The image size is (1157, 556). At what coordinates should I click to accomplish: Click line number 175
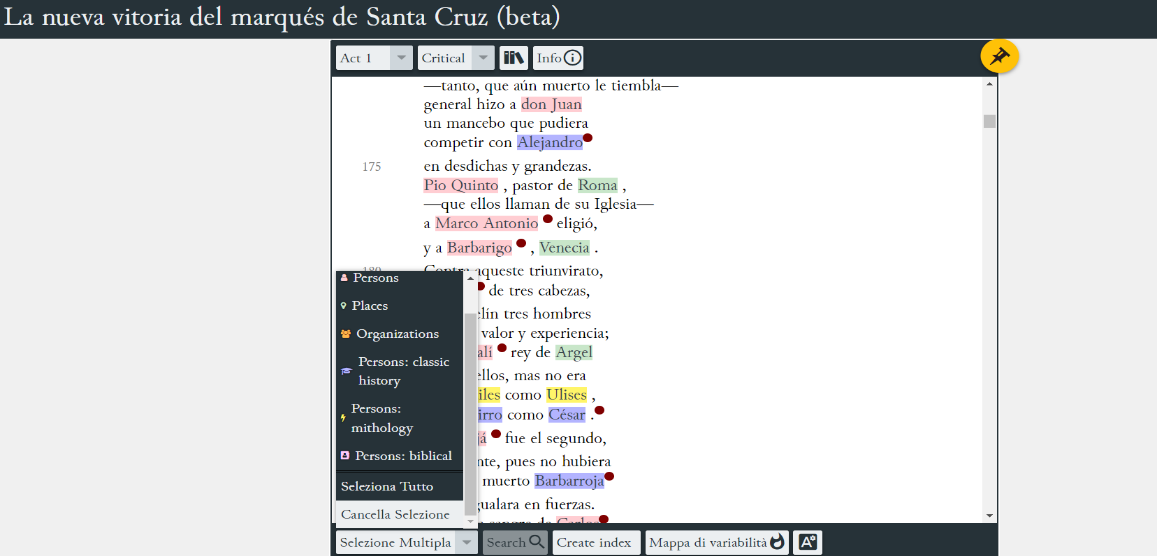[372, 167]
